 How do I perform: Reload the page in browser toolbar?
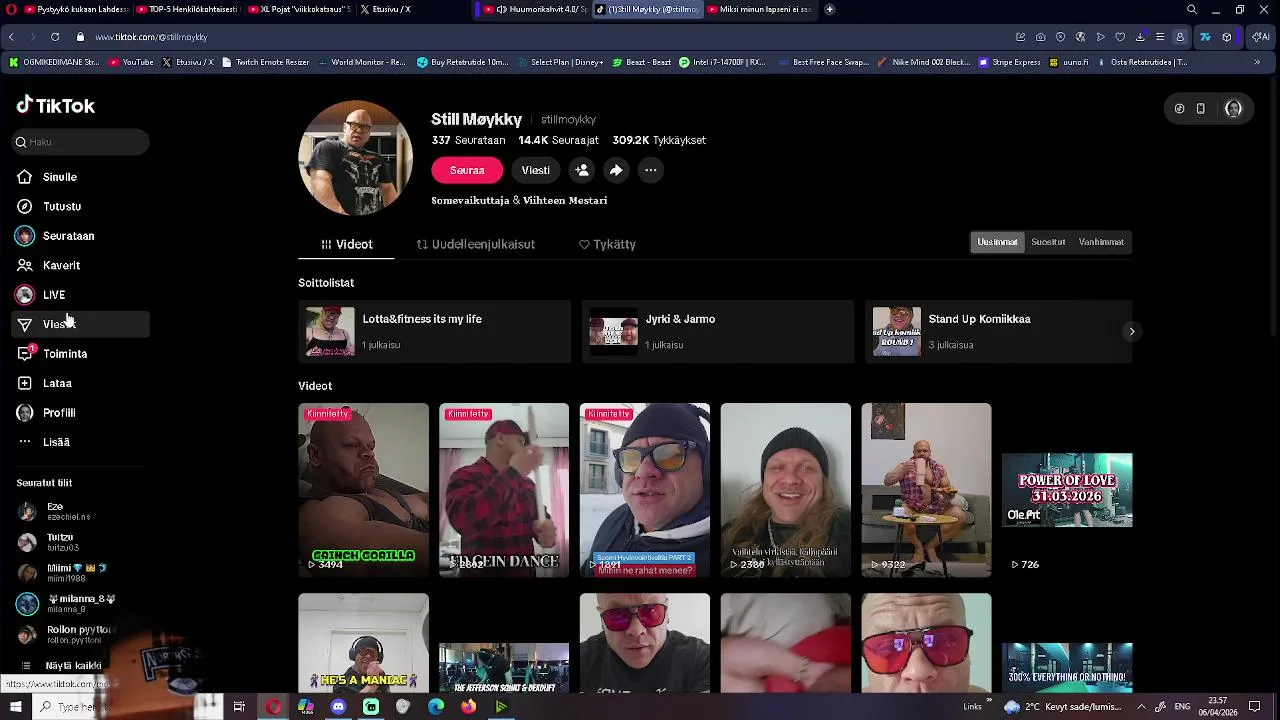click(x=54, y=37)
